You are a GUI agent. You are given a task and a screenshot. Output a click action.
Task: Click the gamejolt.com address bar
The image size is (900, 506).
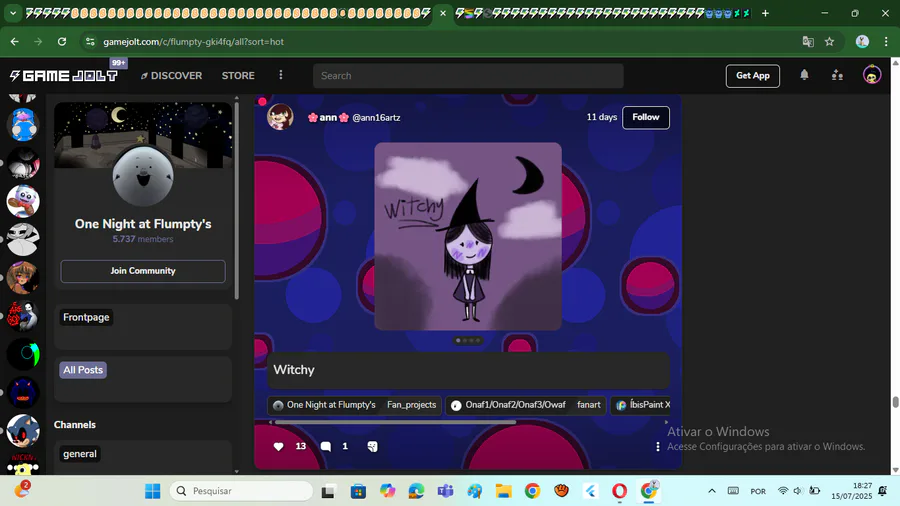193,42
